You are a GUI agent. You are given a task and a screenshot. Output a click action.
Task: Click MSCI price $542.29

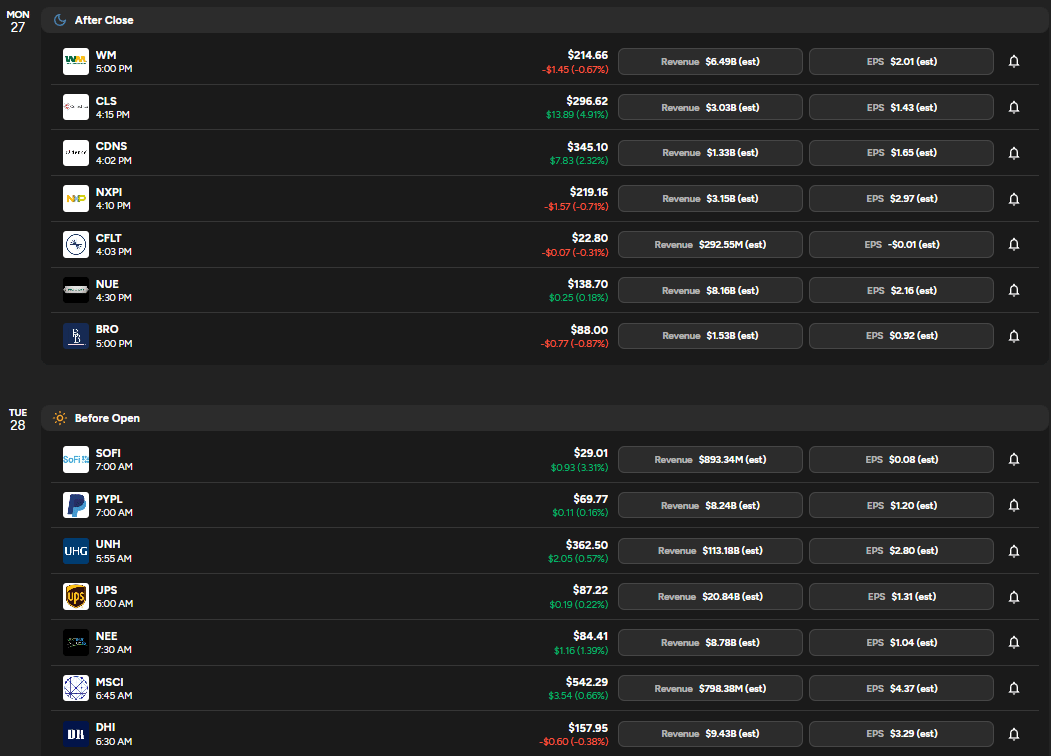[x=586, y=682]
